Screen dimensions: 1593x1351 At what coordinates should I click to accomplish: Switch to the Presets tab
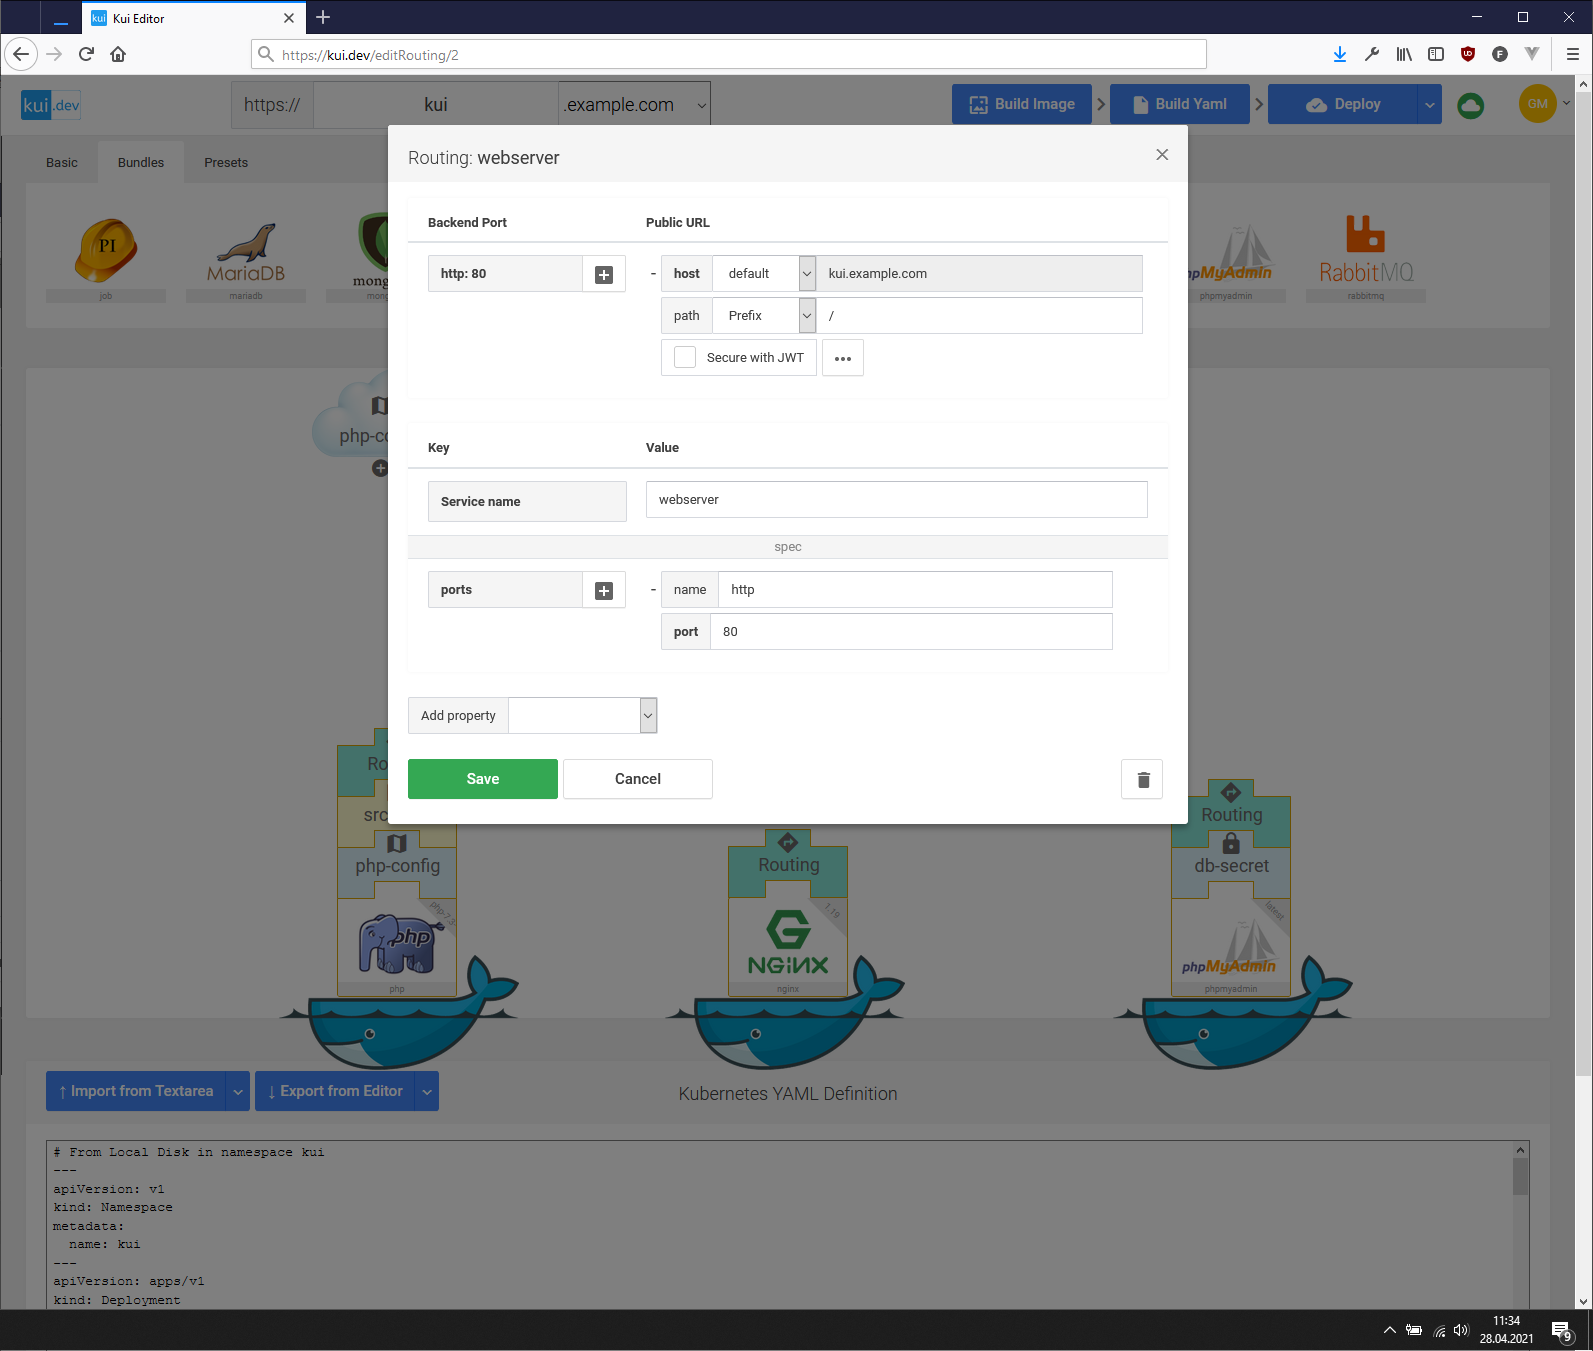point(226,163)
